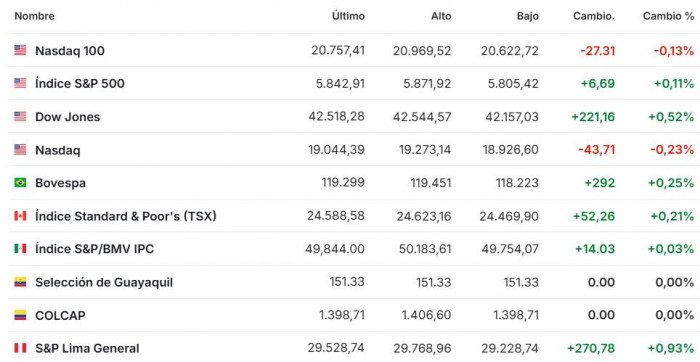This screenshot has height=362, width=700.
Task: Select the Brazil flag beside Bovespa
Action: [x=20, y=183]
